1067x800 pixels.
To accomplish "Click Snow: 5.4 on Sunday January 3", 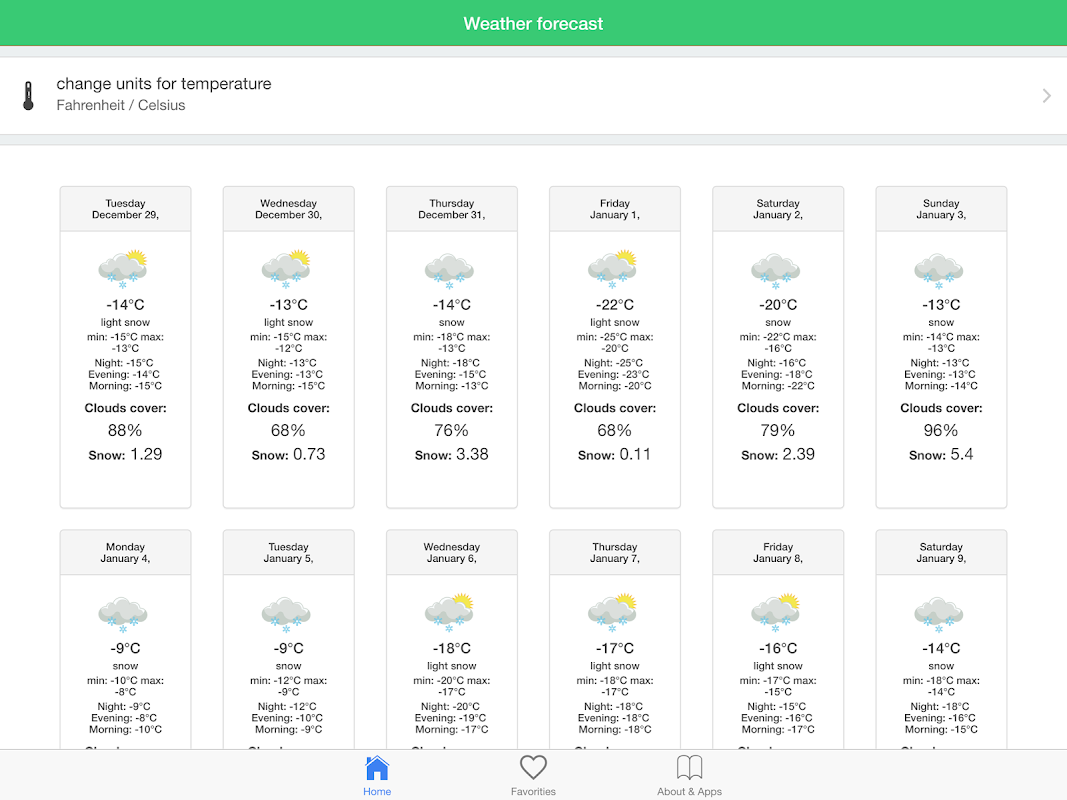I will click(941, 454).
